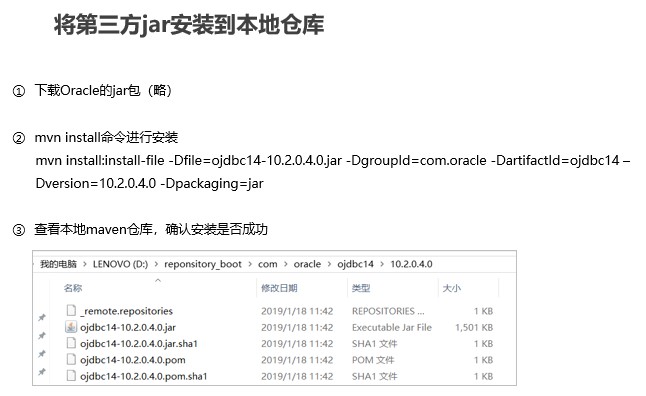Click the ojdbc14-10.2.0.4.0.jar Java icon
Screen dimensions: 646x396
71,327
